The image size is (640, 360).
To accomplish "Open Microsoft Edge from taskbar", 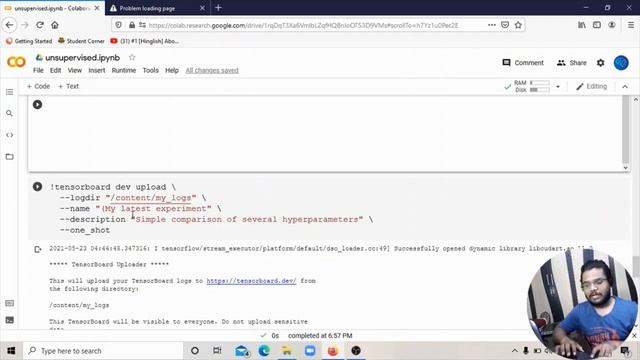I will click(264, 351).
